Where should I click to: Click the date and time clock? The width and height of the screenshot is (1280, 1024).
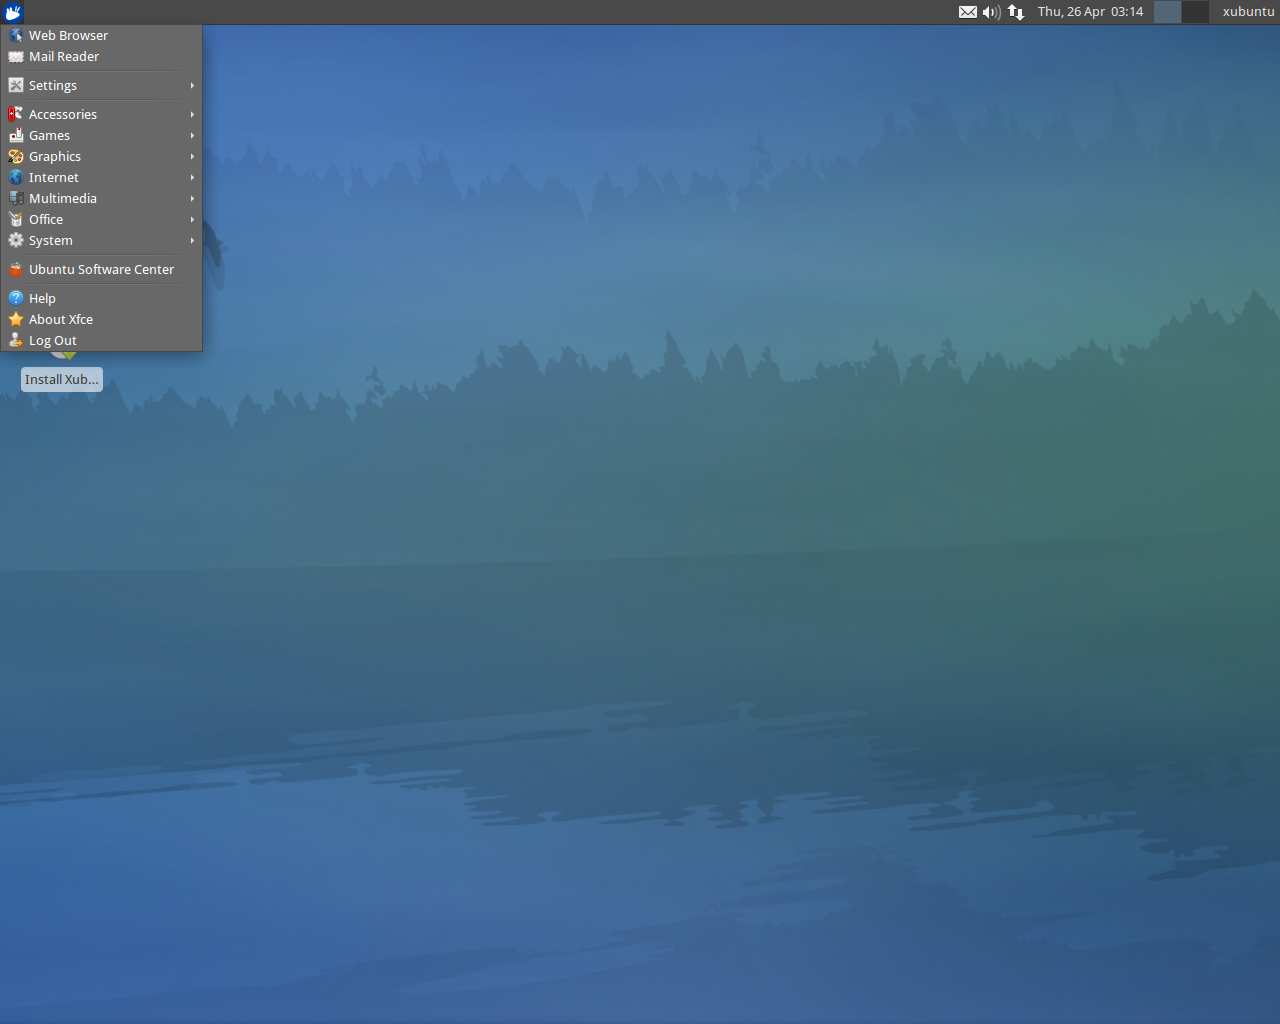[x=1090, y=12]
